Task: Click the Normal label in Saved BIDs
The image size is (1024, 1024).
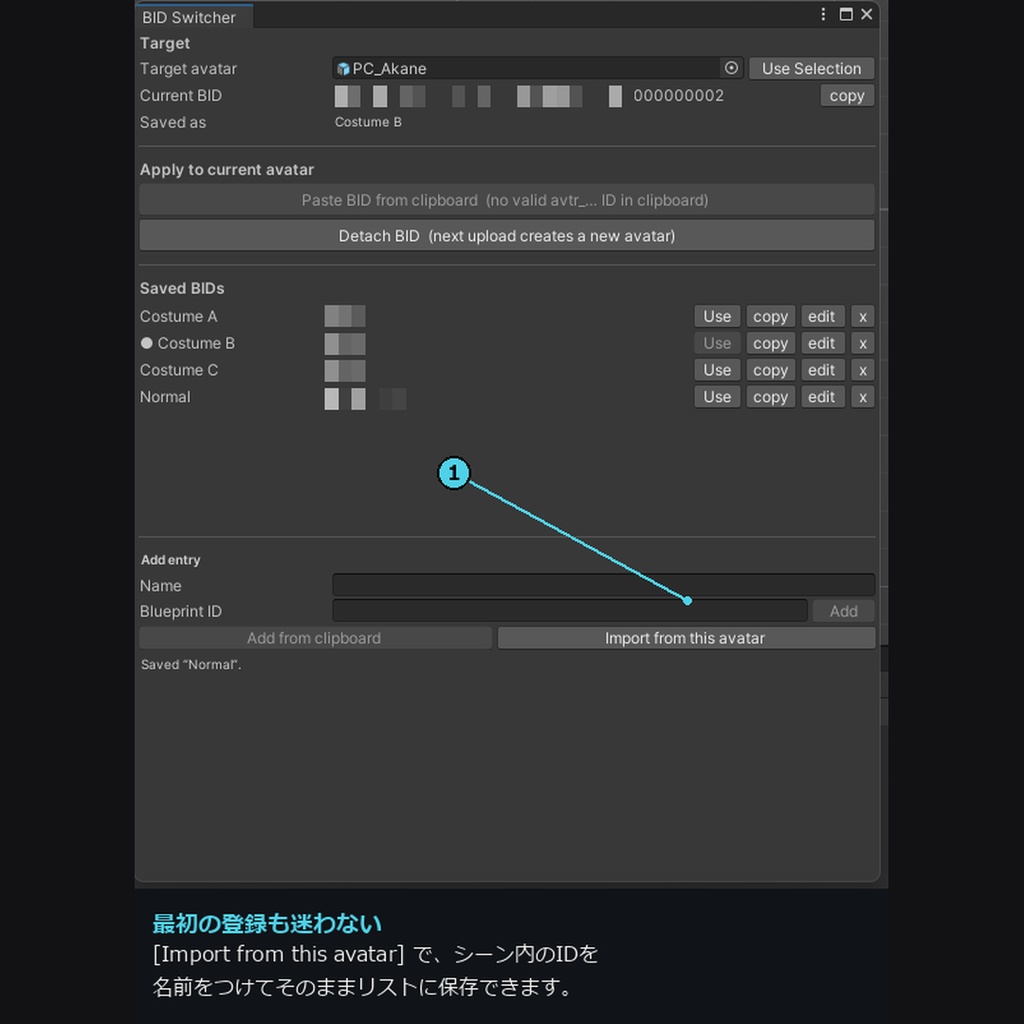Action: pyautogui.click(x=165, y=396)
